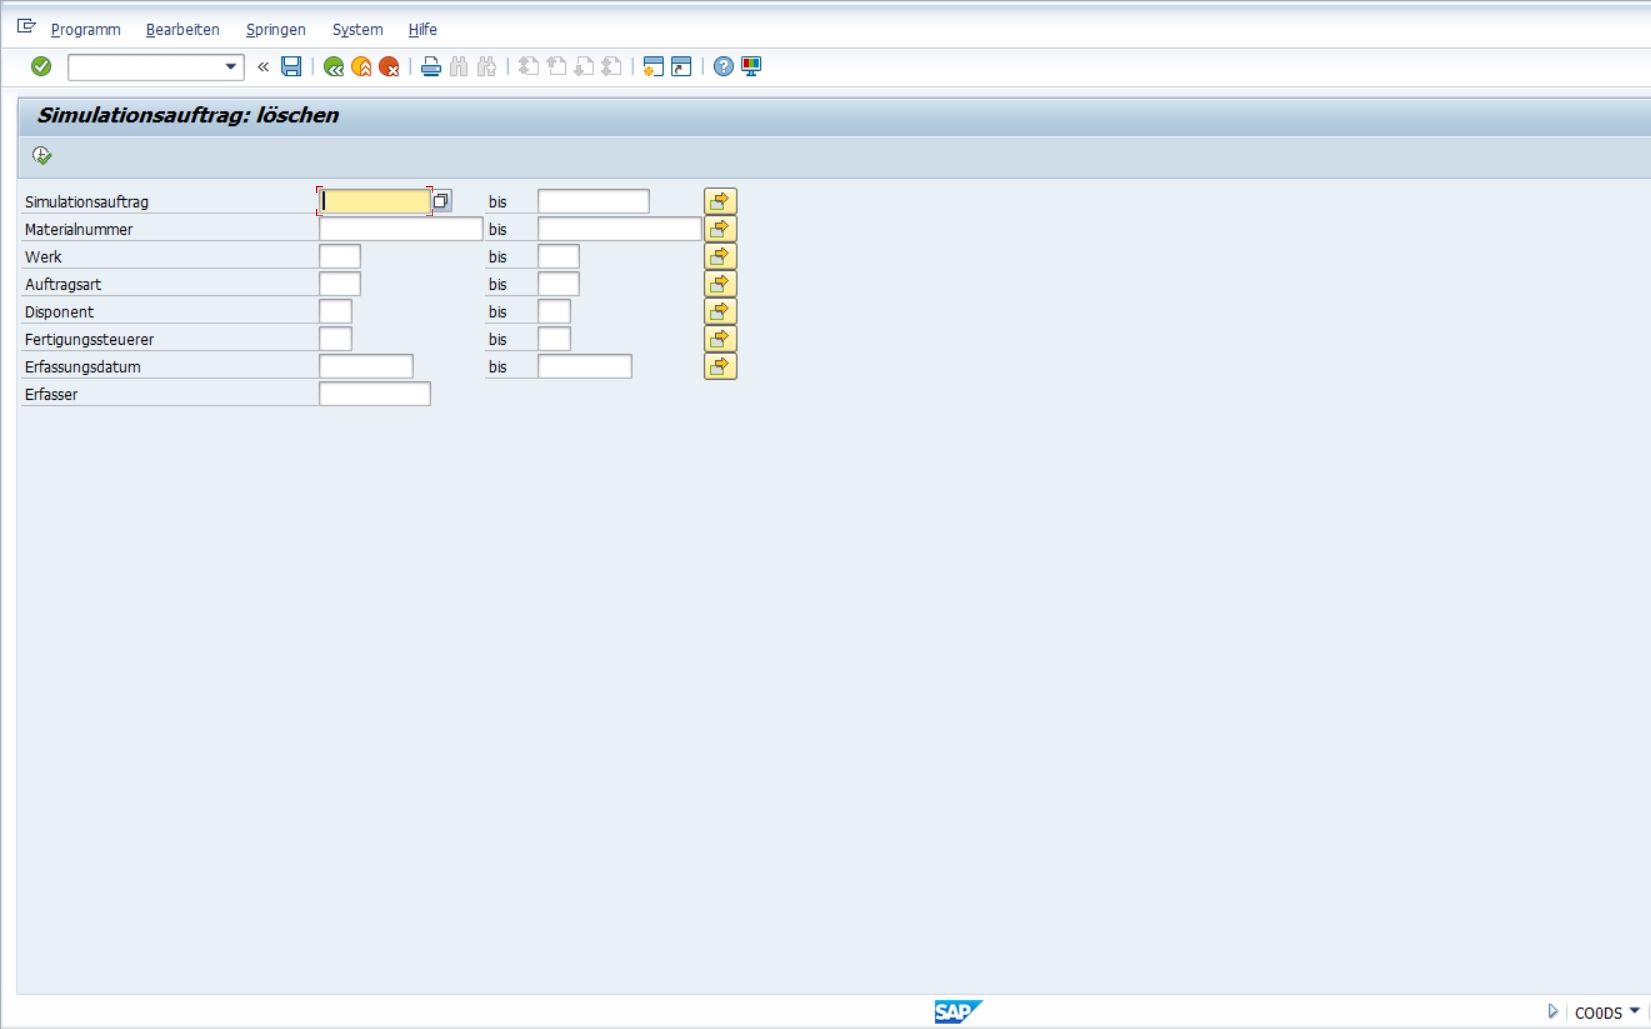Click the Materialnummer bis field
The height and width of the screenshot is (1029, 1651).
(620, 229)
